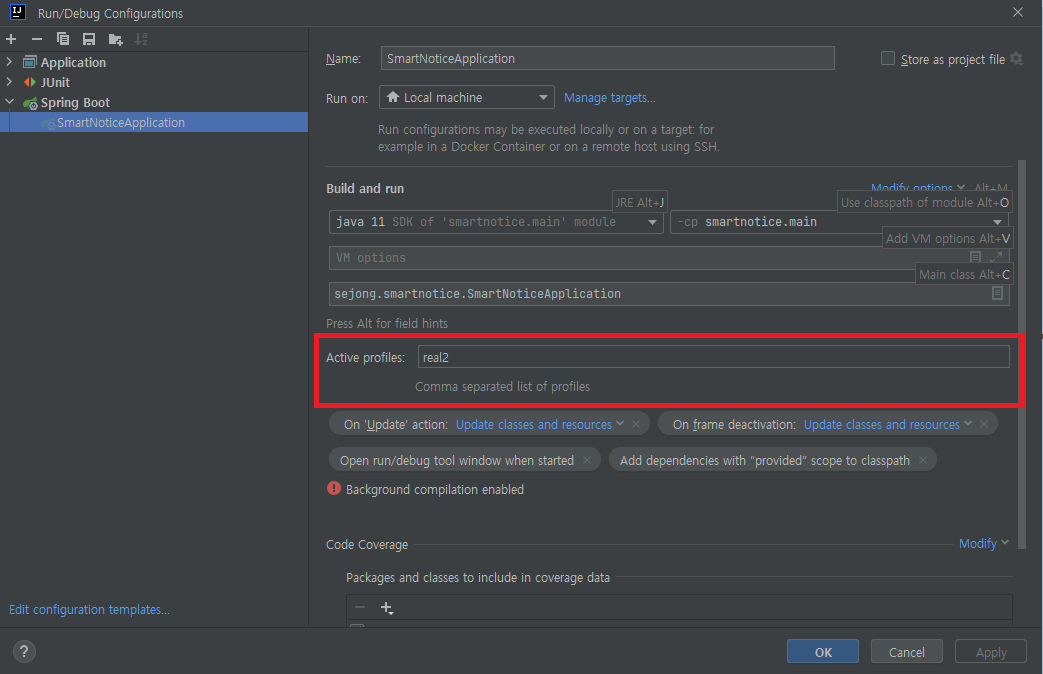The height and width of the screenshot is (674, 1043).
Task: Open the Run on Local machine dropdown
Action: tap(467, 97)
